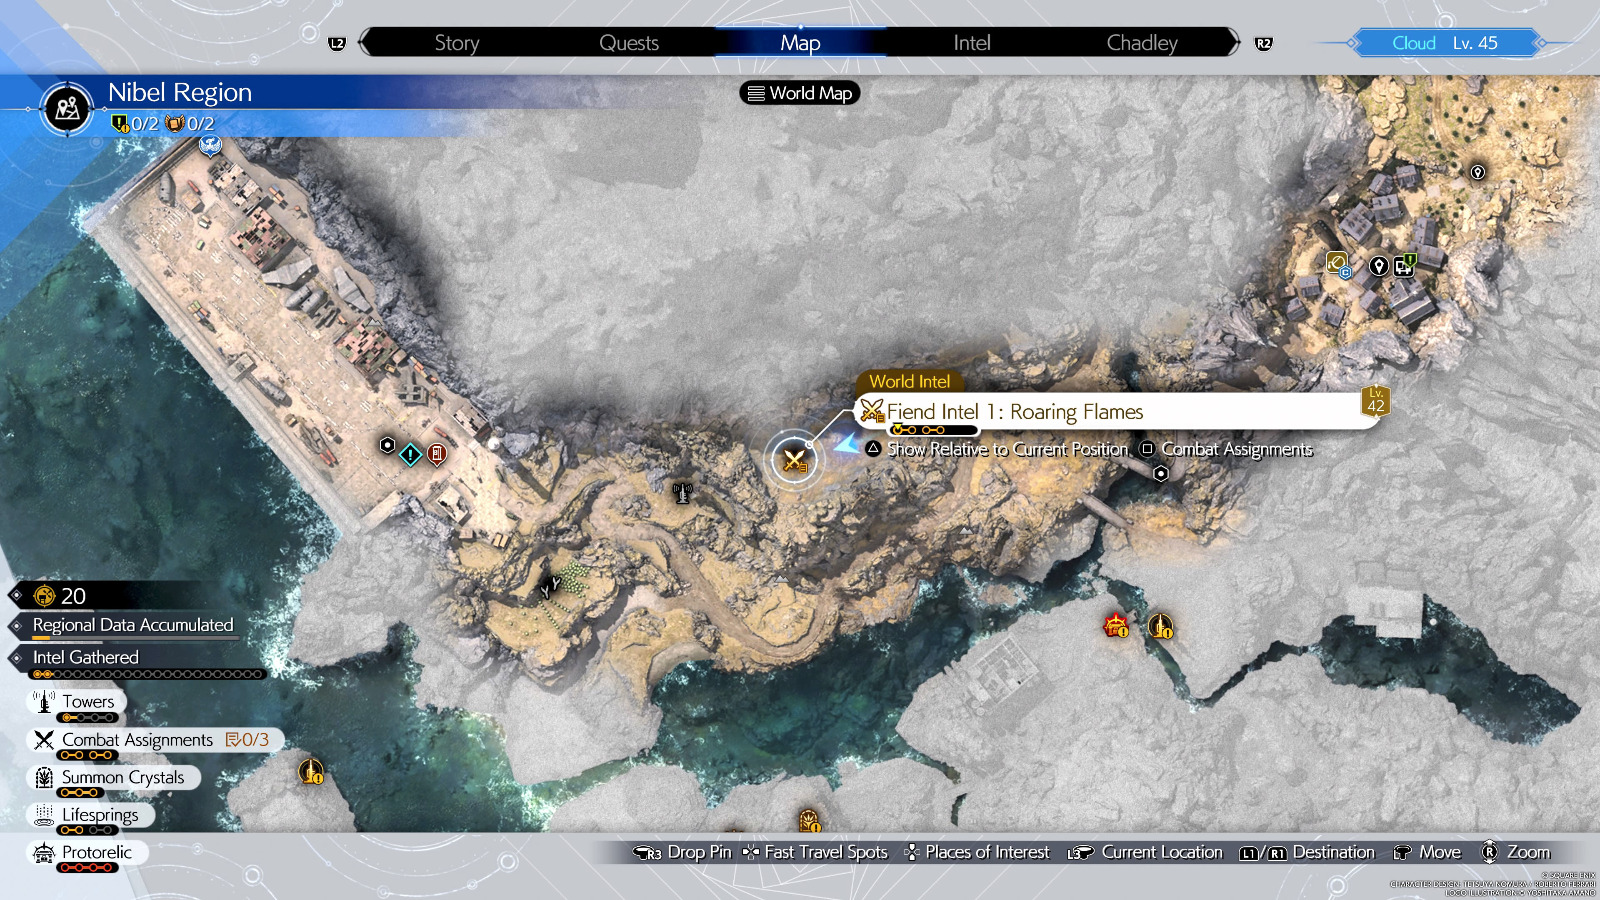Click the location pin above the village
This screenshot has height=900, width=1600.
pyautogui.click(x=1477, y=172)
